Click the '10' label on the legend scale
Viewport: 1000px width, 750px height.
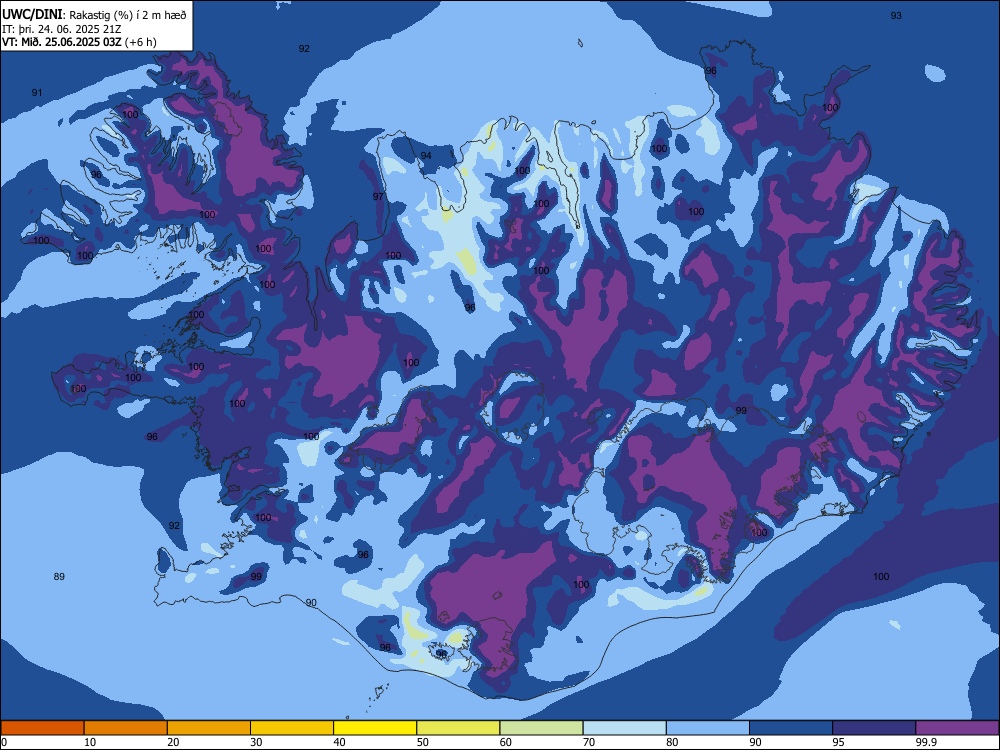90,742
